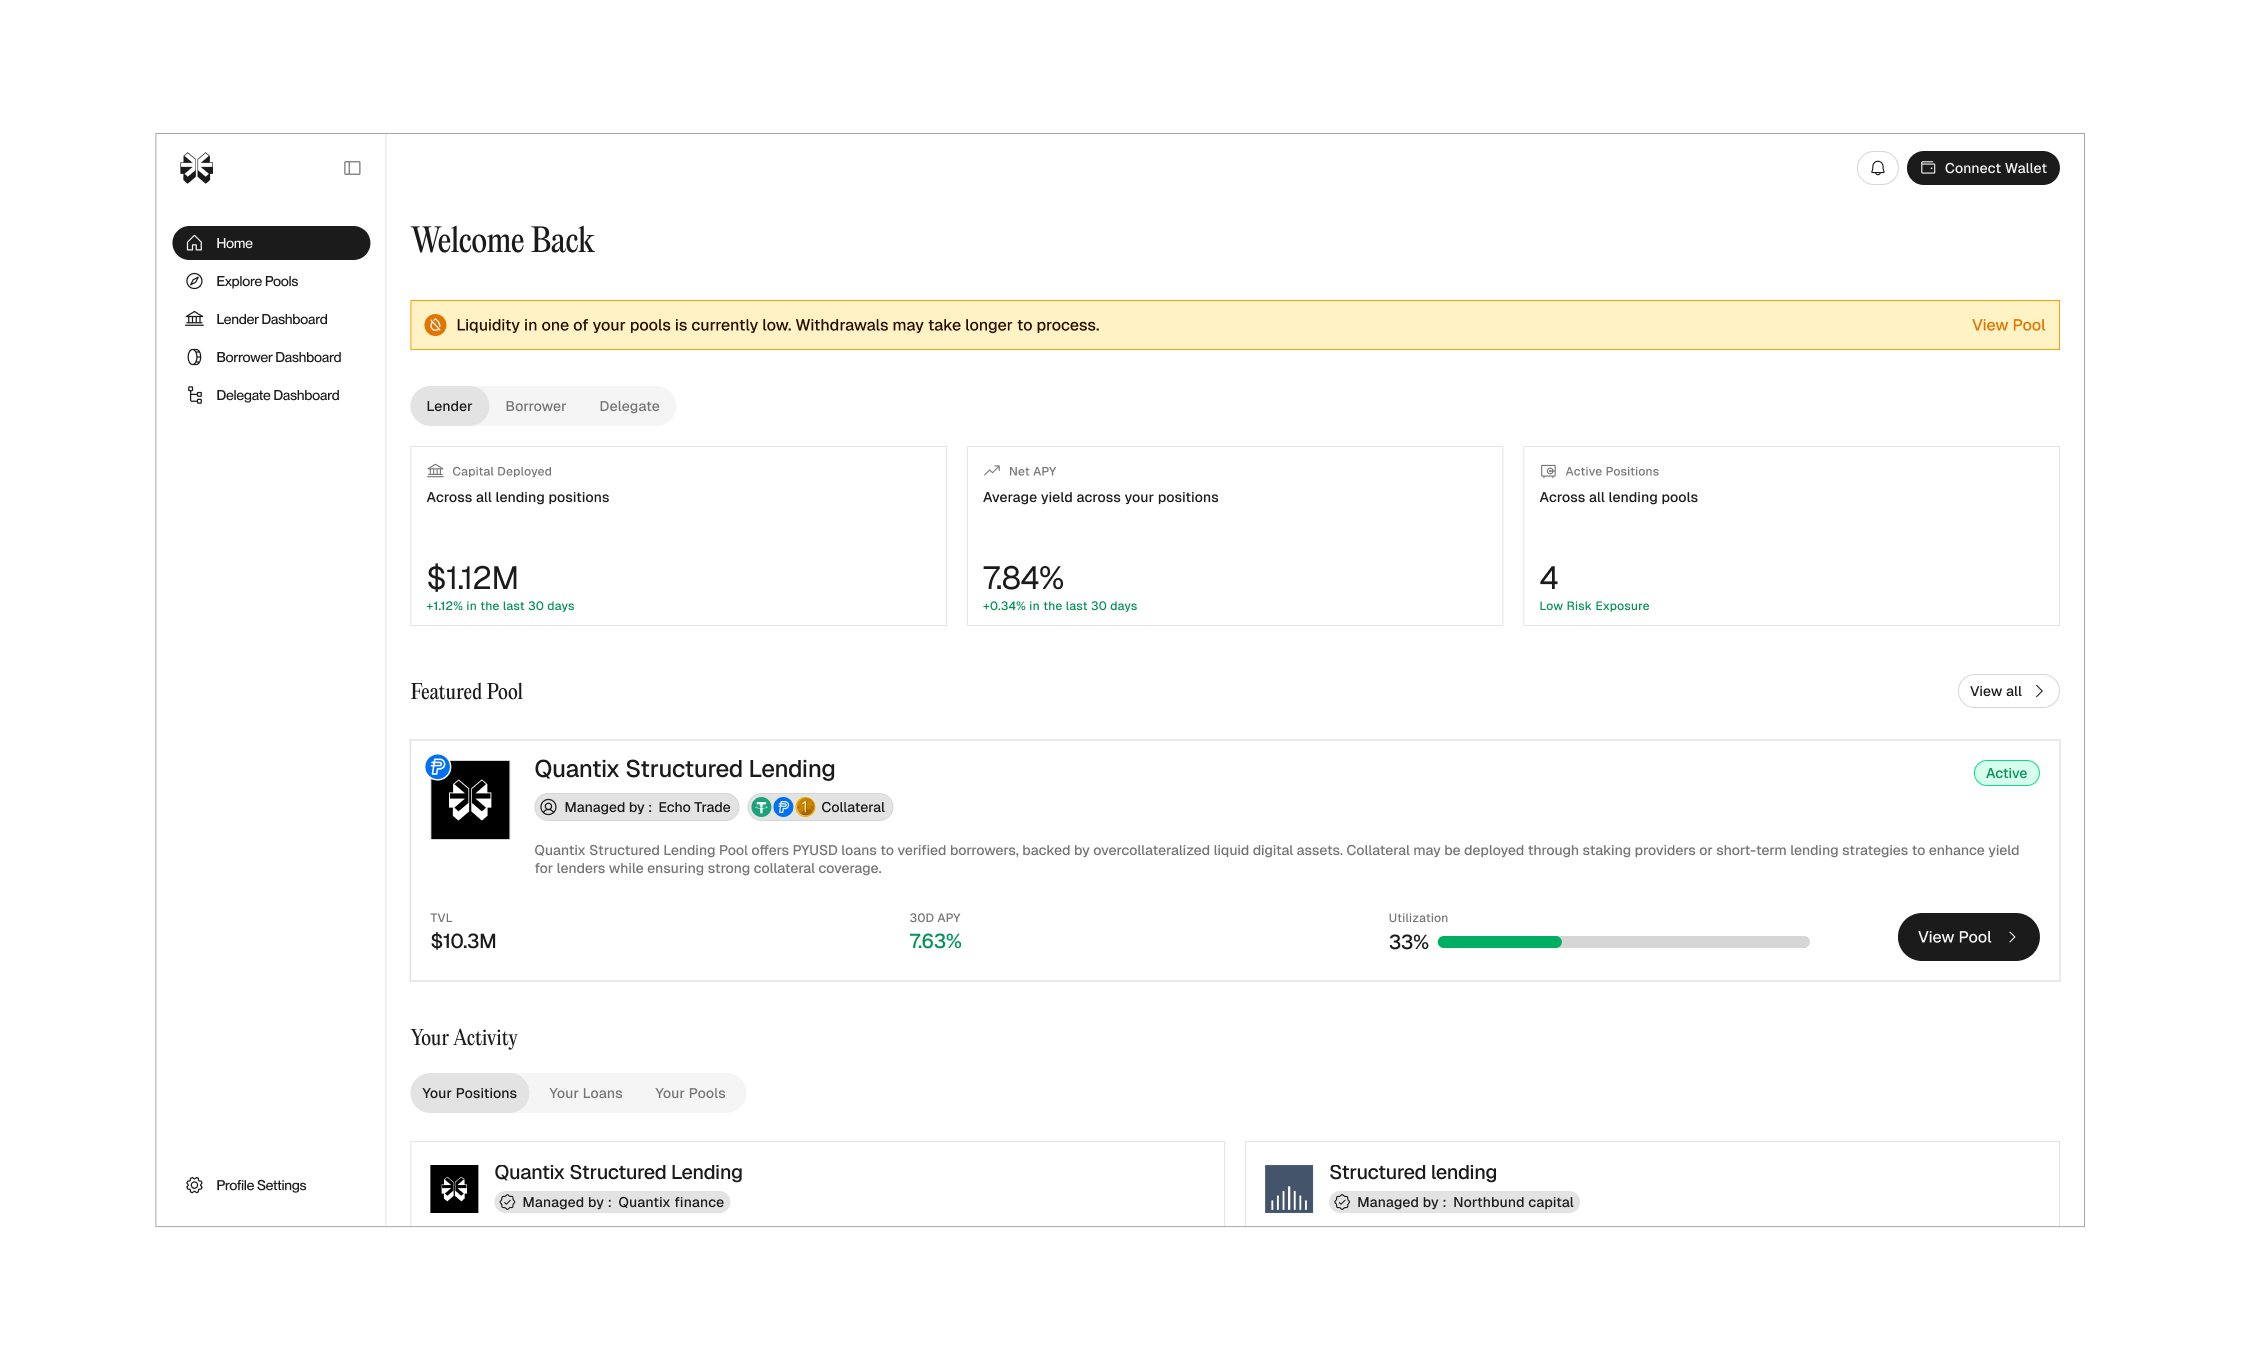Open Explore Pools in sidebar
Screen dimensions: 2241x1361
tap(271, 281)
